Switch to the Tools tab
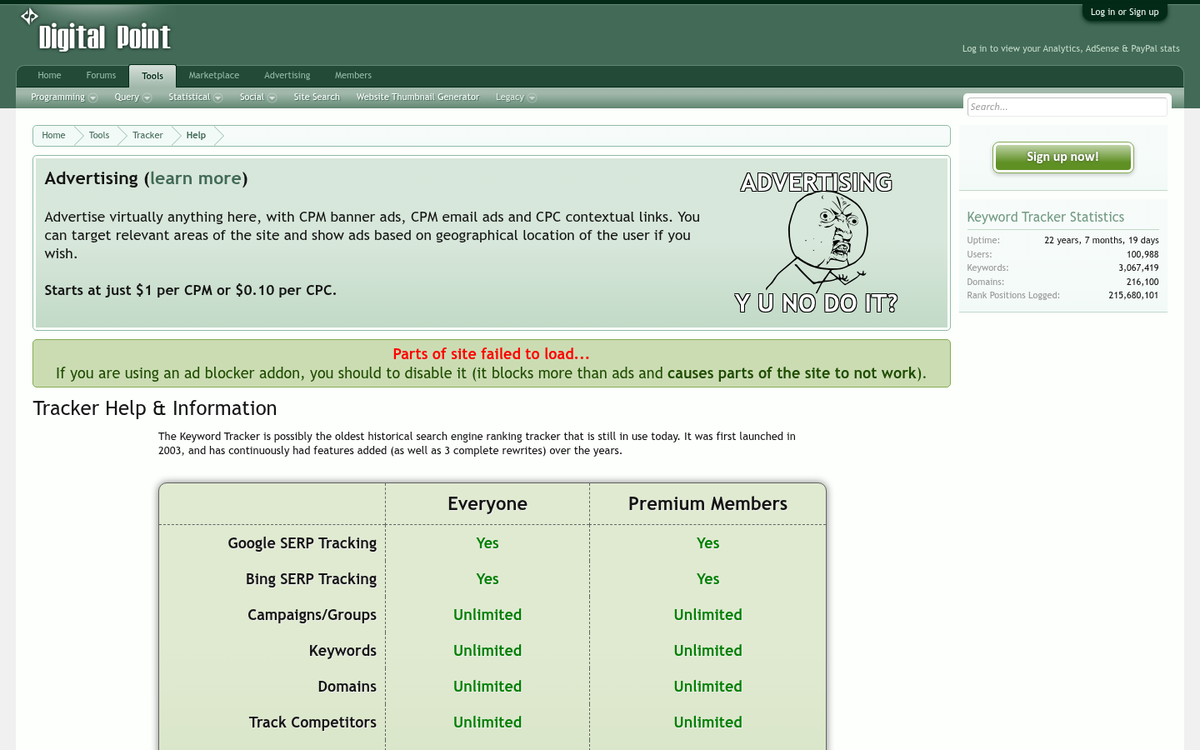 152,75
